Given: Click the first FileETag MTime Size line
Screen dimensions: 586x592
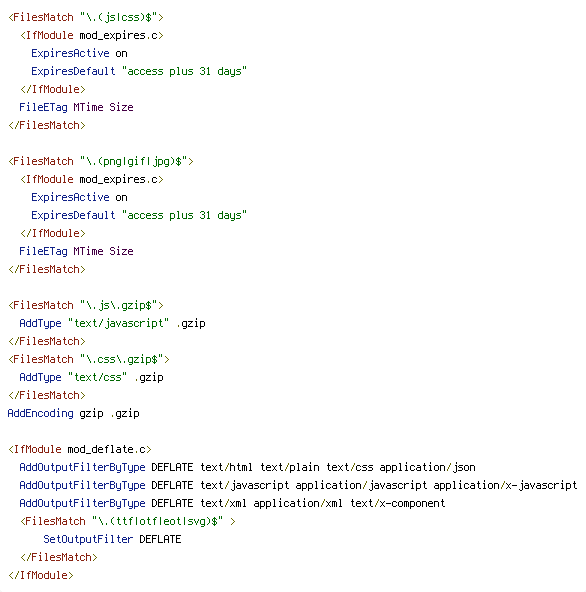Looking at the screenshot, I should pyautogui.click(x=76, y=107).
